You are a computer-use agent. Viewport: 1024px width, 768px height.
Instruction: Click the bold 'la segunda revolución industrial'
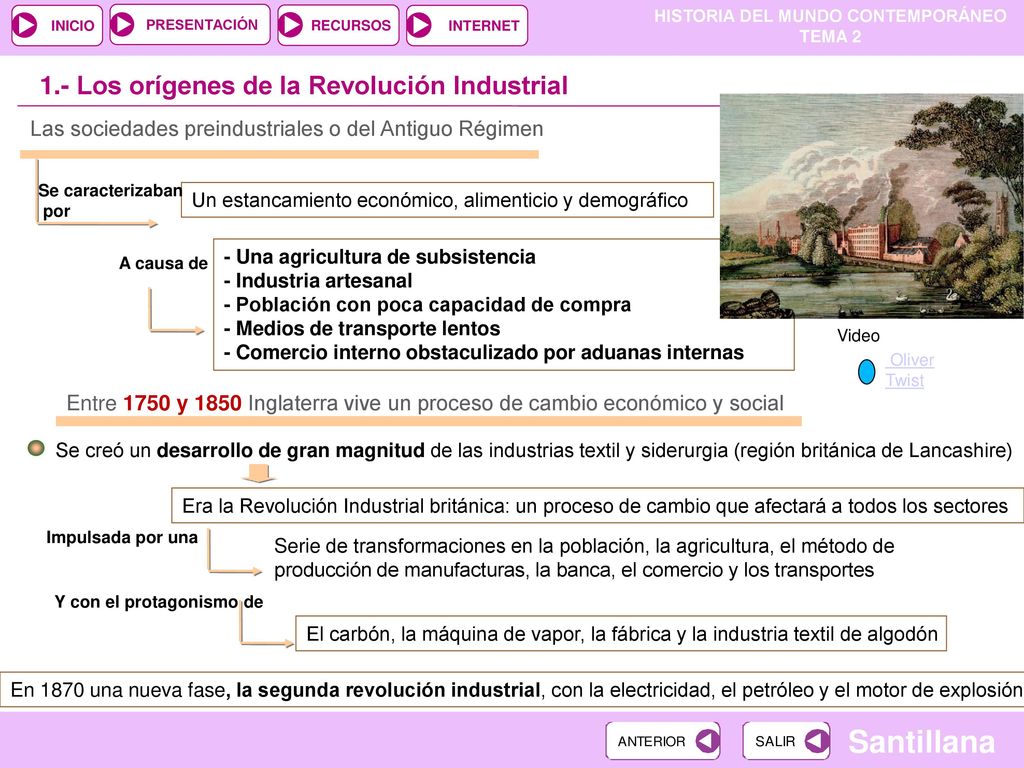point(388,690)
